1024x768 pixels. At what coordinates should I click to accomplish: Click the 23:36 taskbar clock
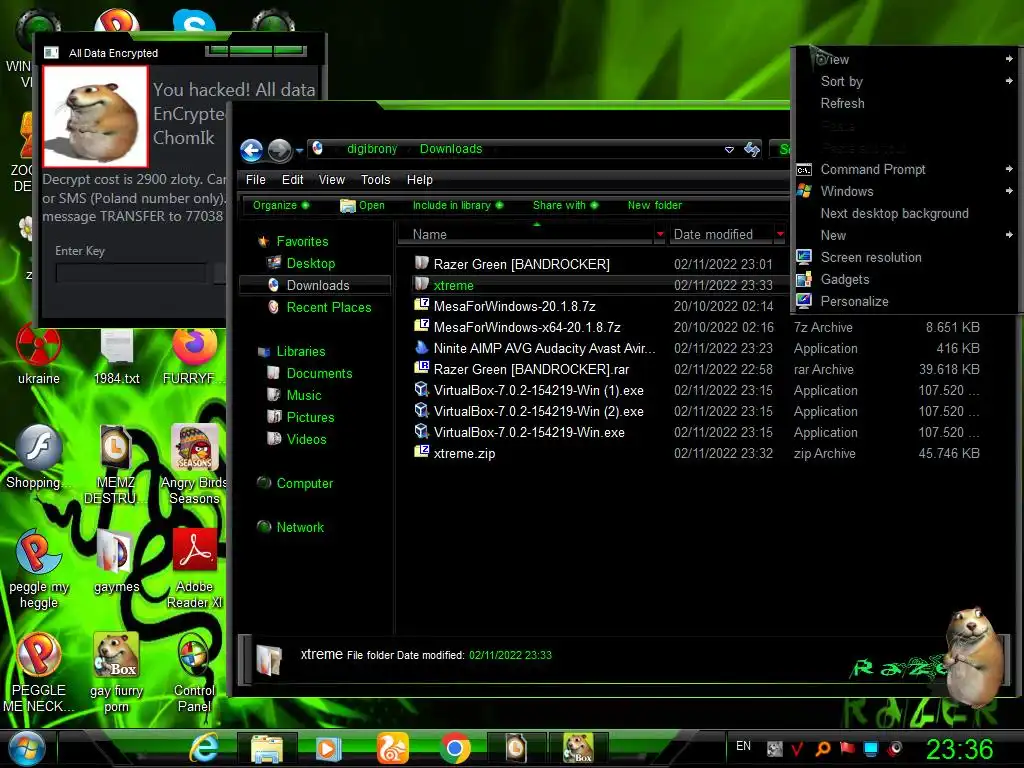tap(959, 749)
